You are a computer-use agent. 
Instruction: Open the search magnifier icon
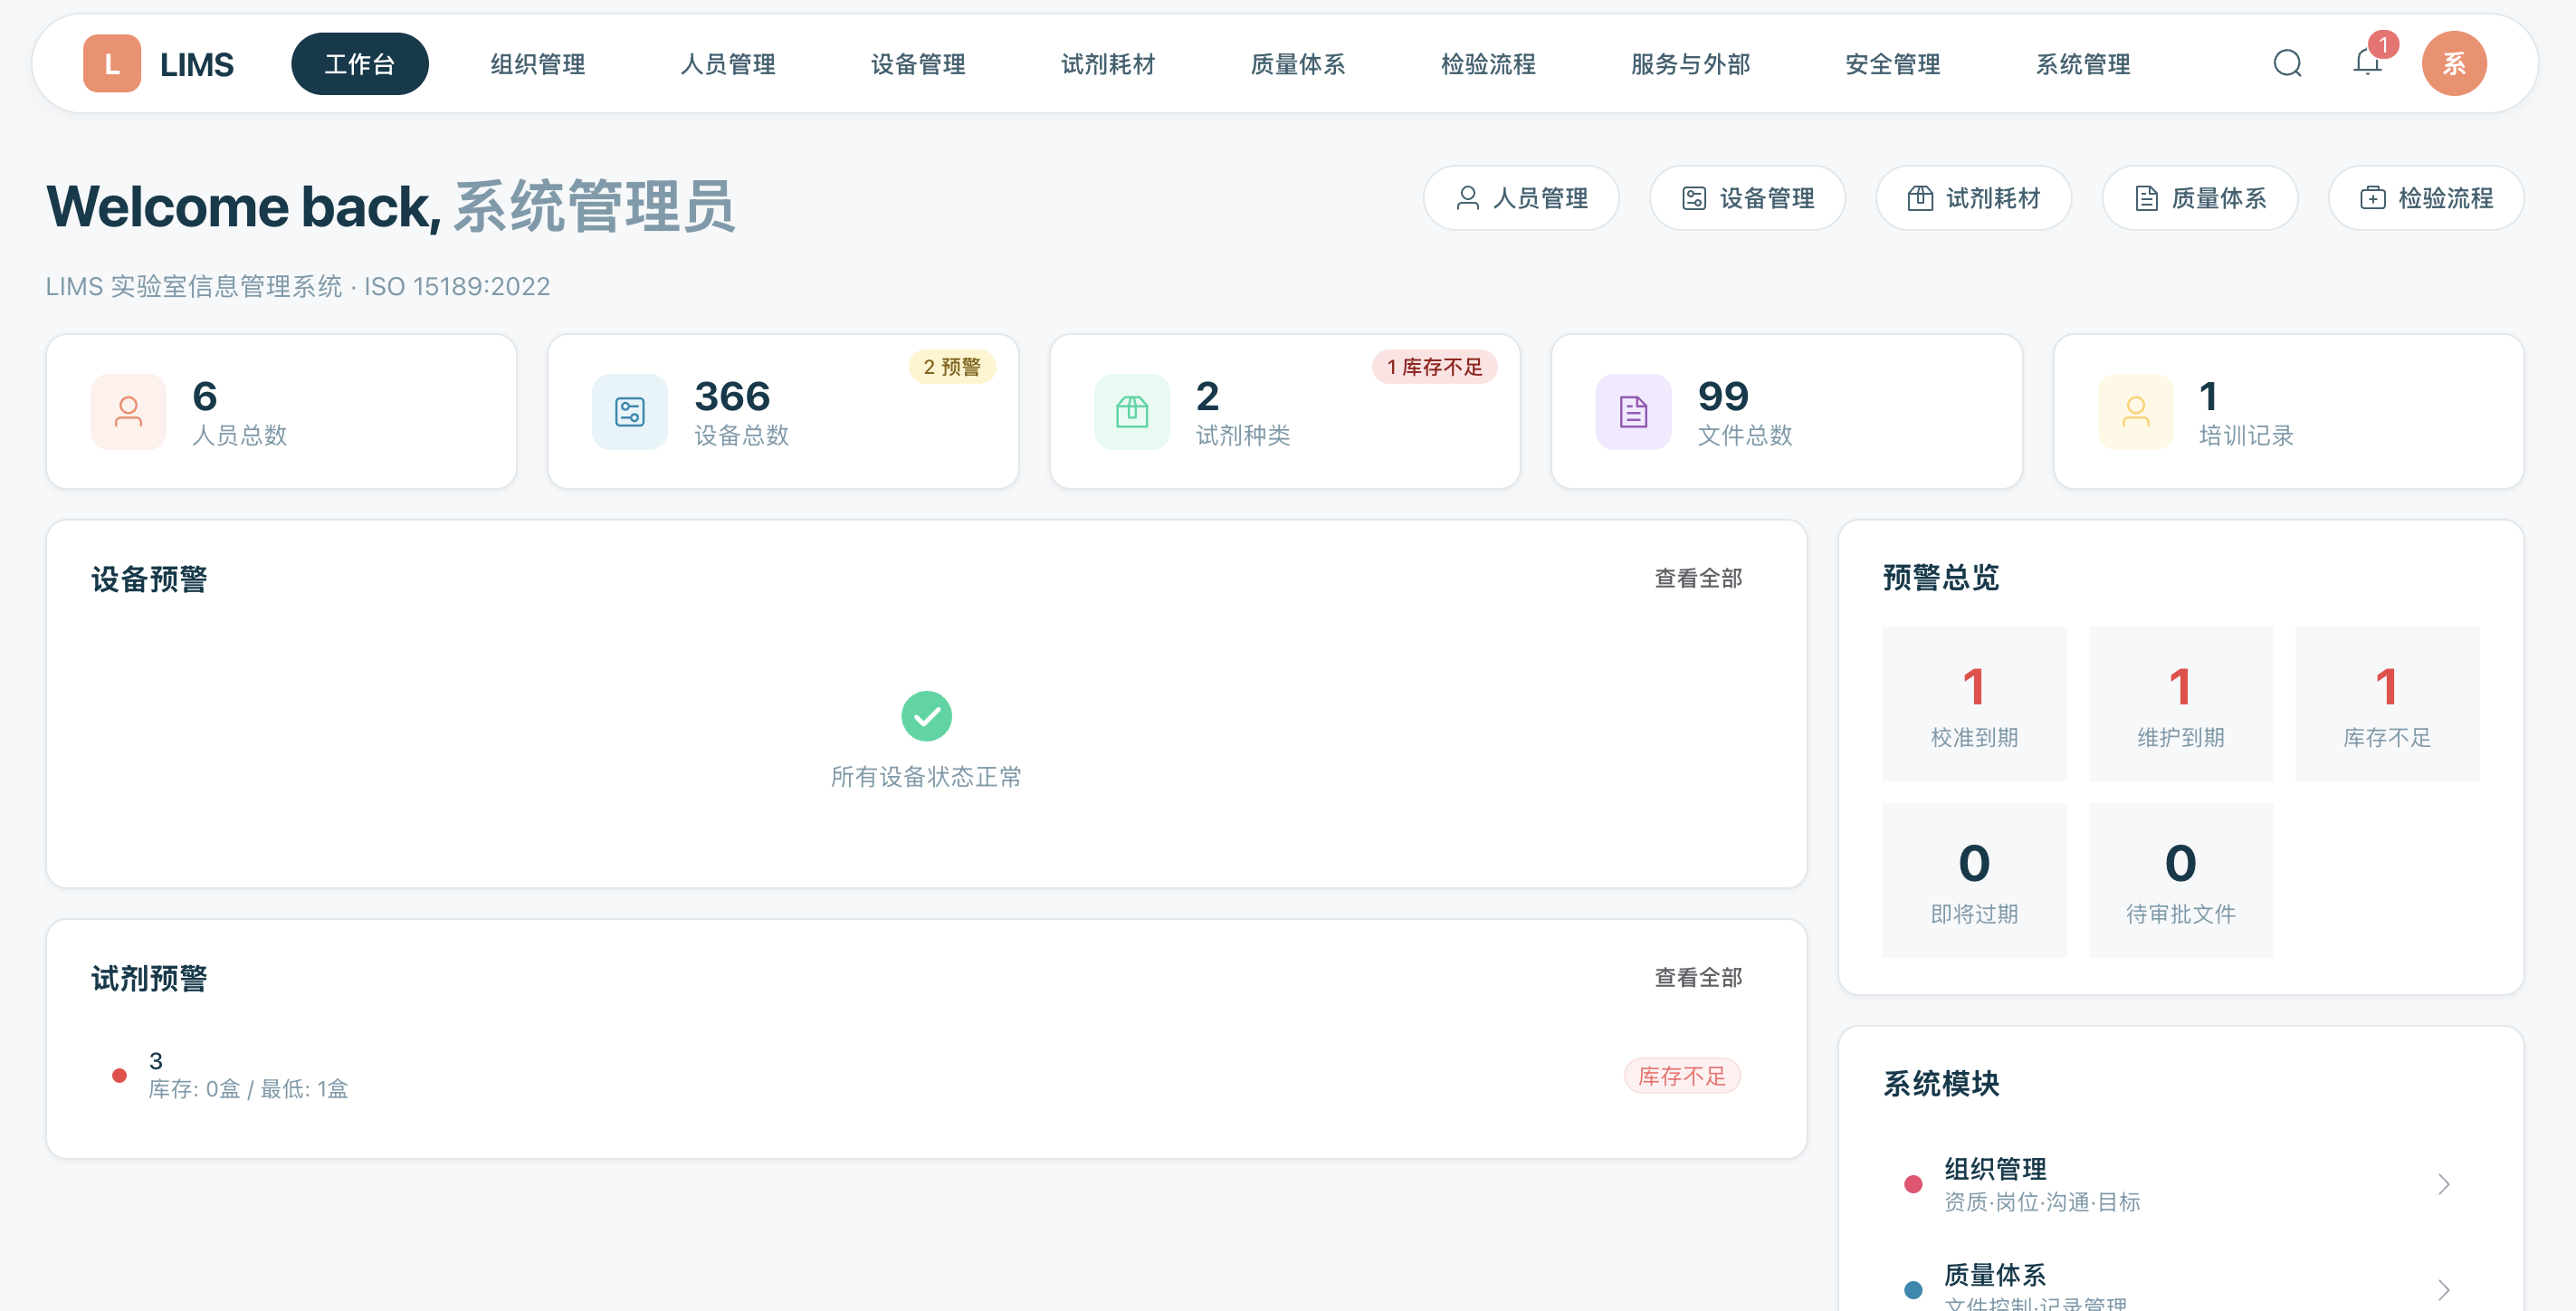tap(2287, 64)
